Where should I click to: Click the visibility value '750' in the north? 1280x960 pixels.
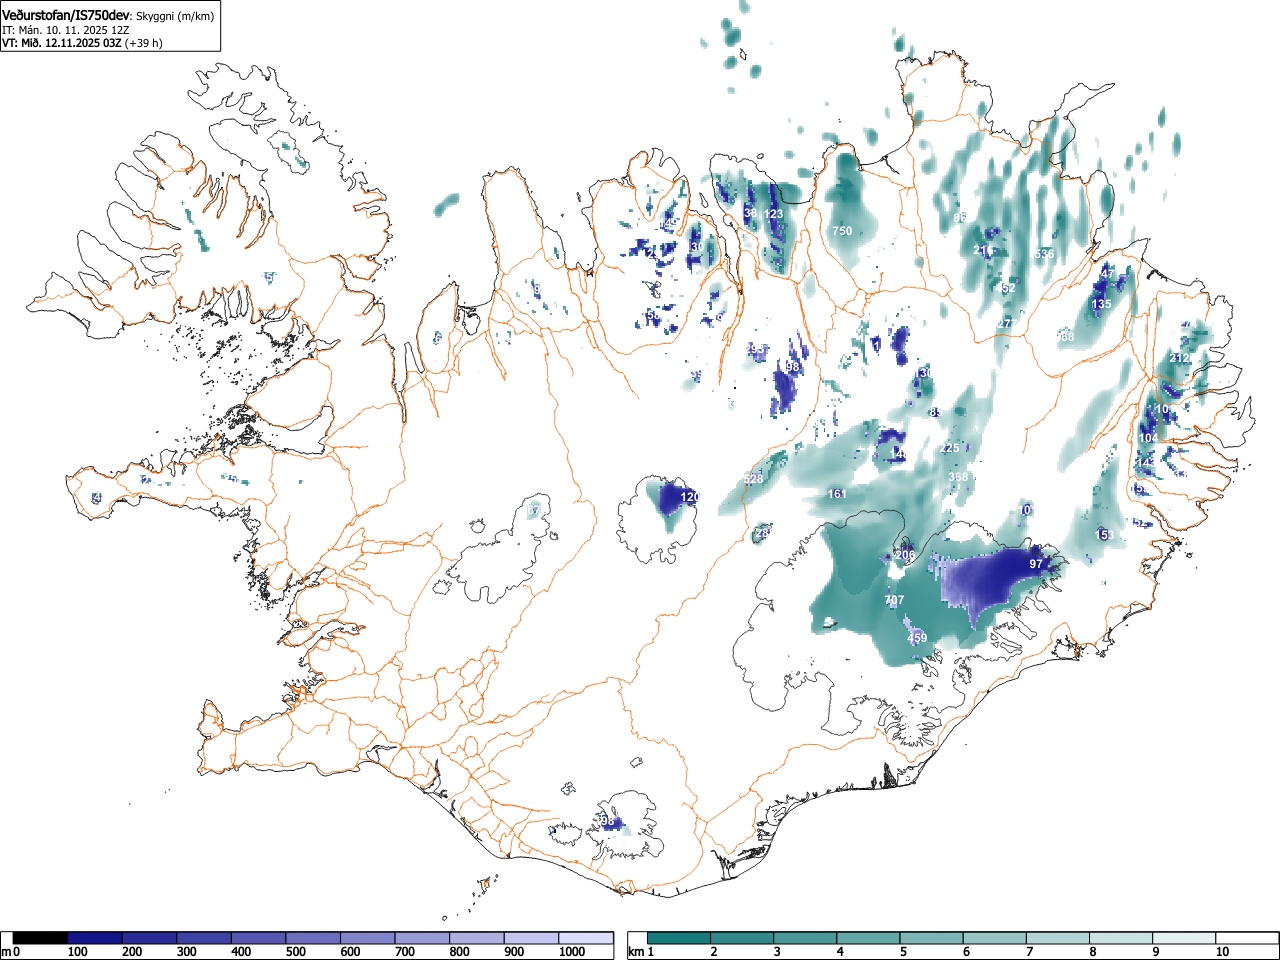(842, 231)
